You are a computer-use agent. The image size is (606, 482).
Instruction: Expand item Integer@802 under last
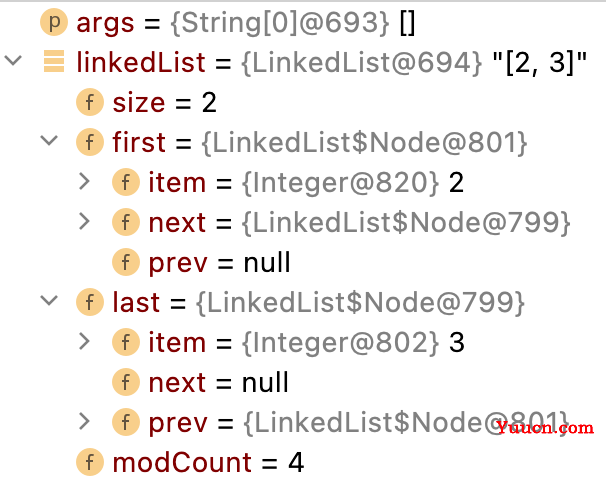(x=84, y=341)
